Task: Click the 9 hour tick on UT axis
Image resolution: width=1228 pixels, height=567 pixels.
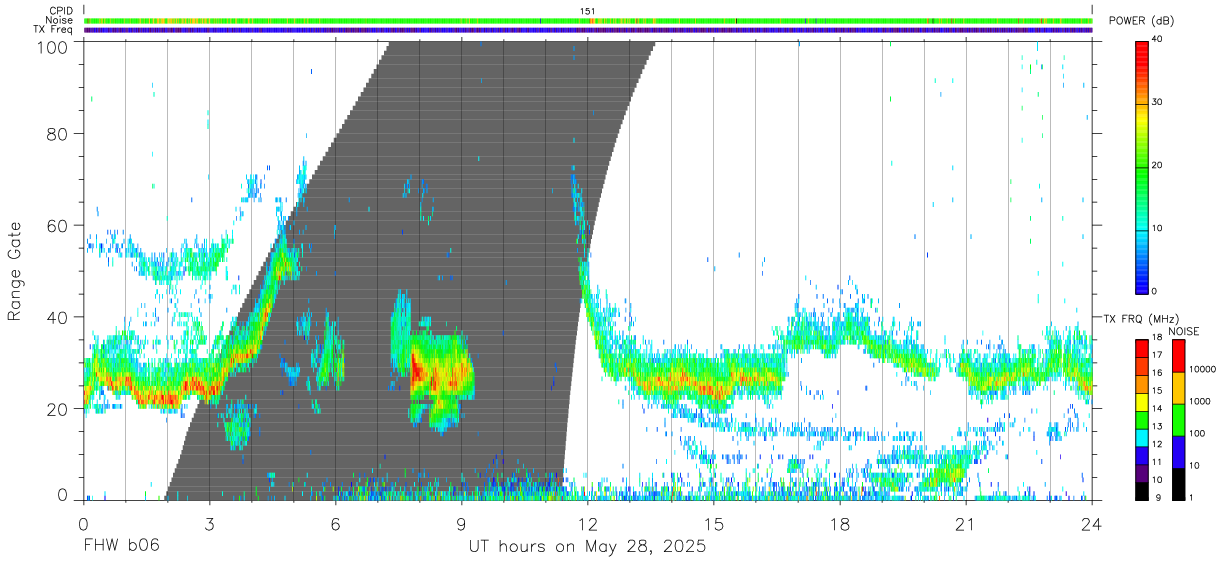Action: [461, 522]
